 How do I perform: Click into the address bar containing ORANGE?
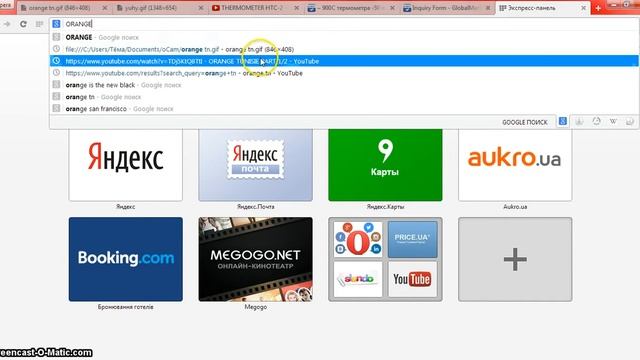[344, 24]
